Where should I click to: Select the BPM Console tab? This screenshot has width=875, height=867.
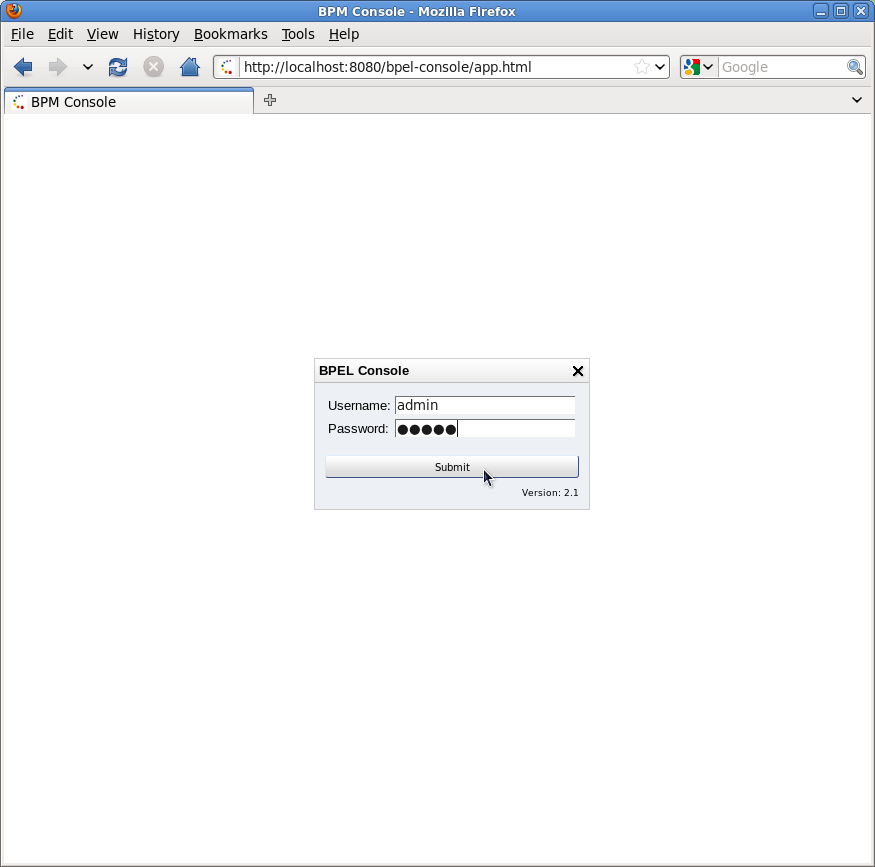tap(128, 100)
